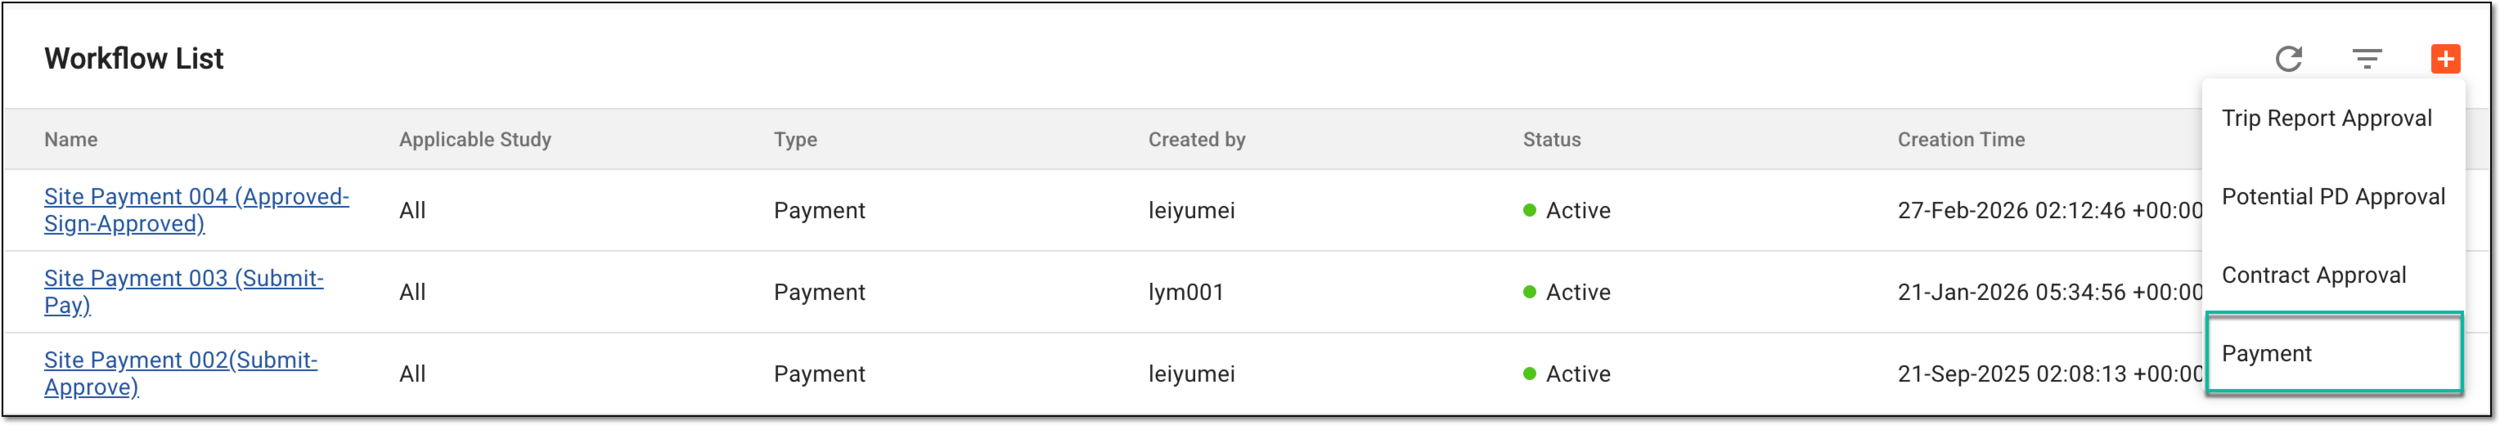Click the refresh icon in Workflow List

coord(2289,59)
